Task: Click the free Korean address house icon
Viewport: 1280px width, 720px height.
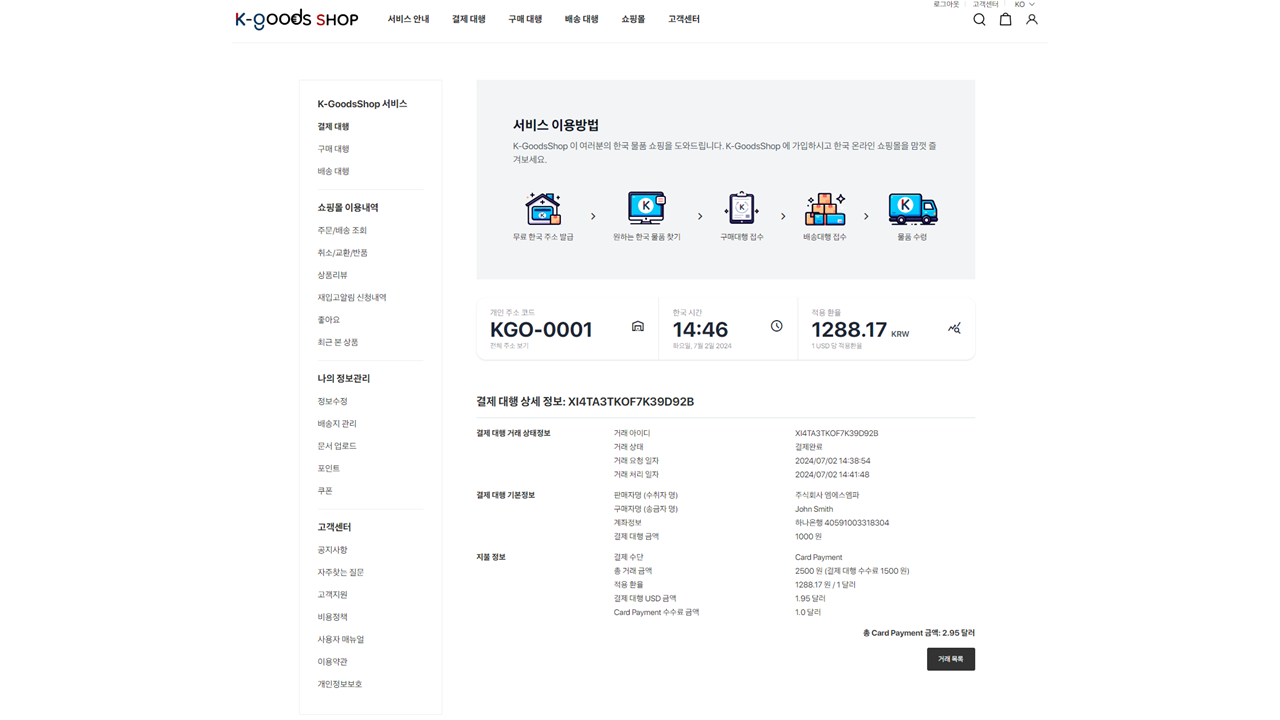Action: [543, 209]
